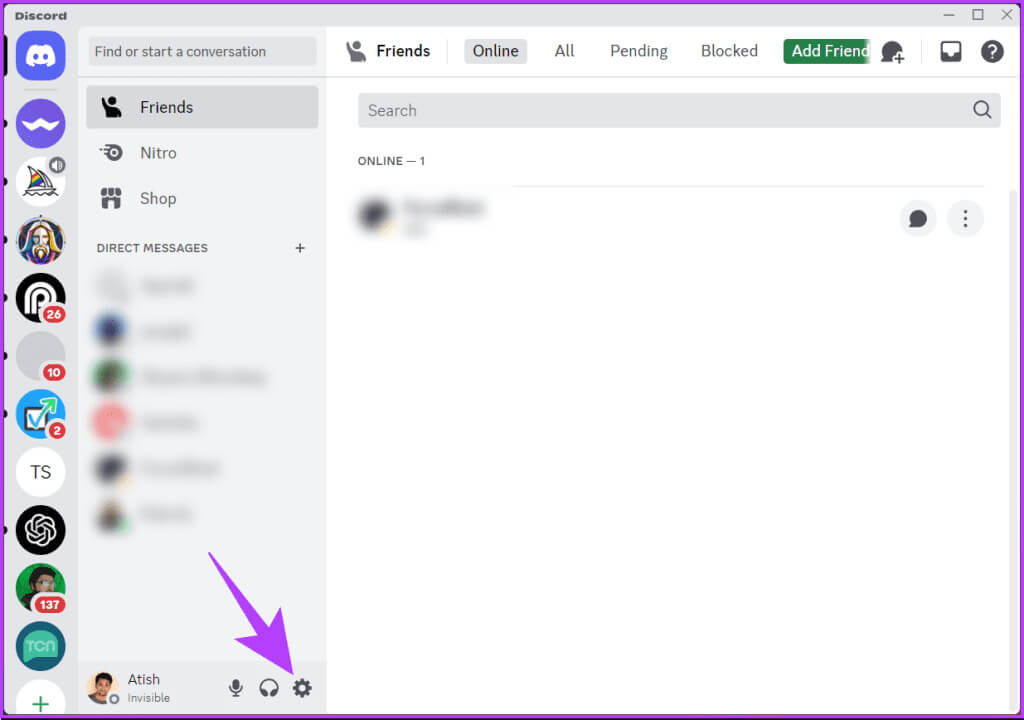Open server with 137 notifications badge
Screen dimensions: 1024x720
click(40, 588)
